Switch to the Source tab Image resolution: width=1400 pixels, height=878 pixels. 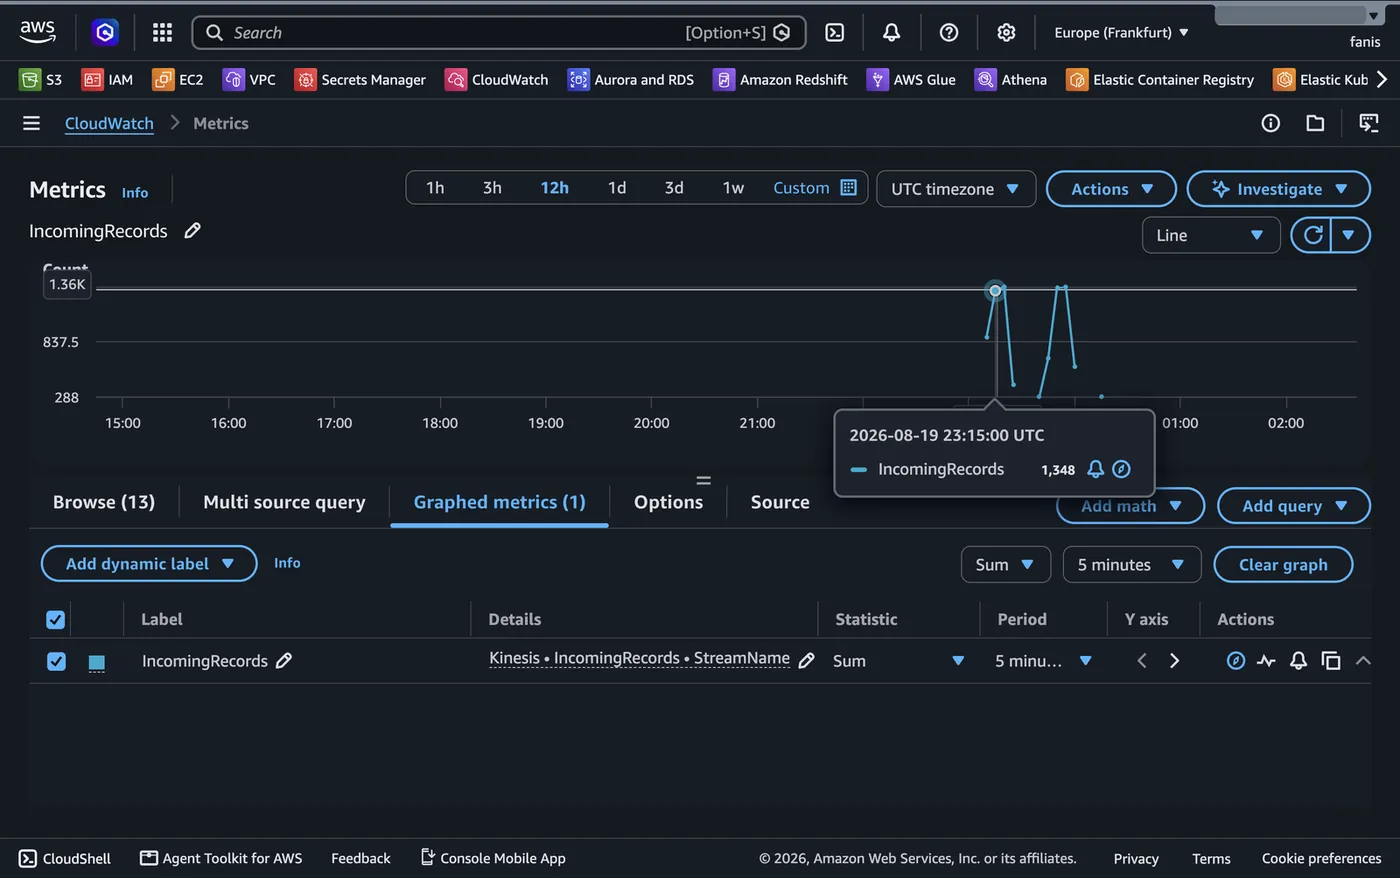click(780, 502)
